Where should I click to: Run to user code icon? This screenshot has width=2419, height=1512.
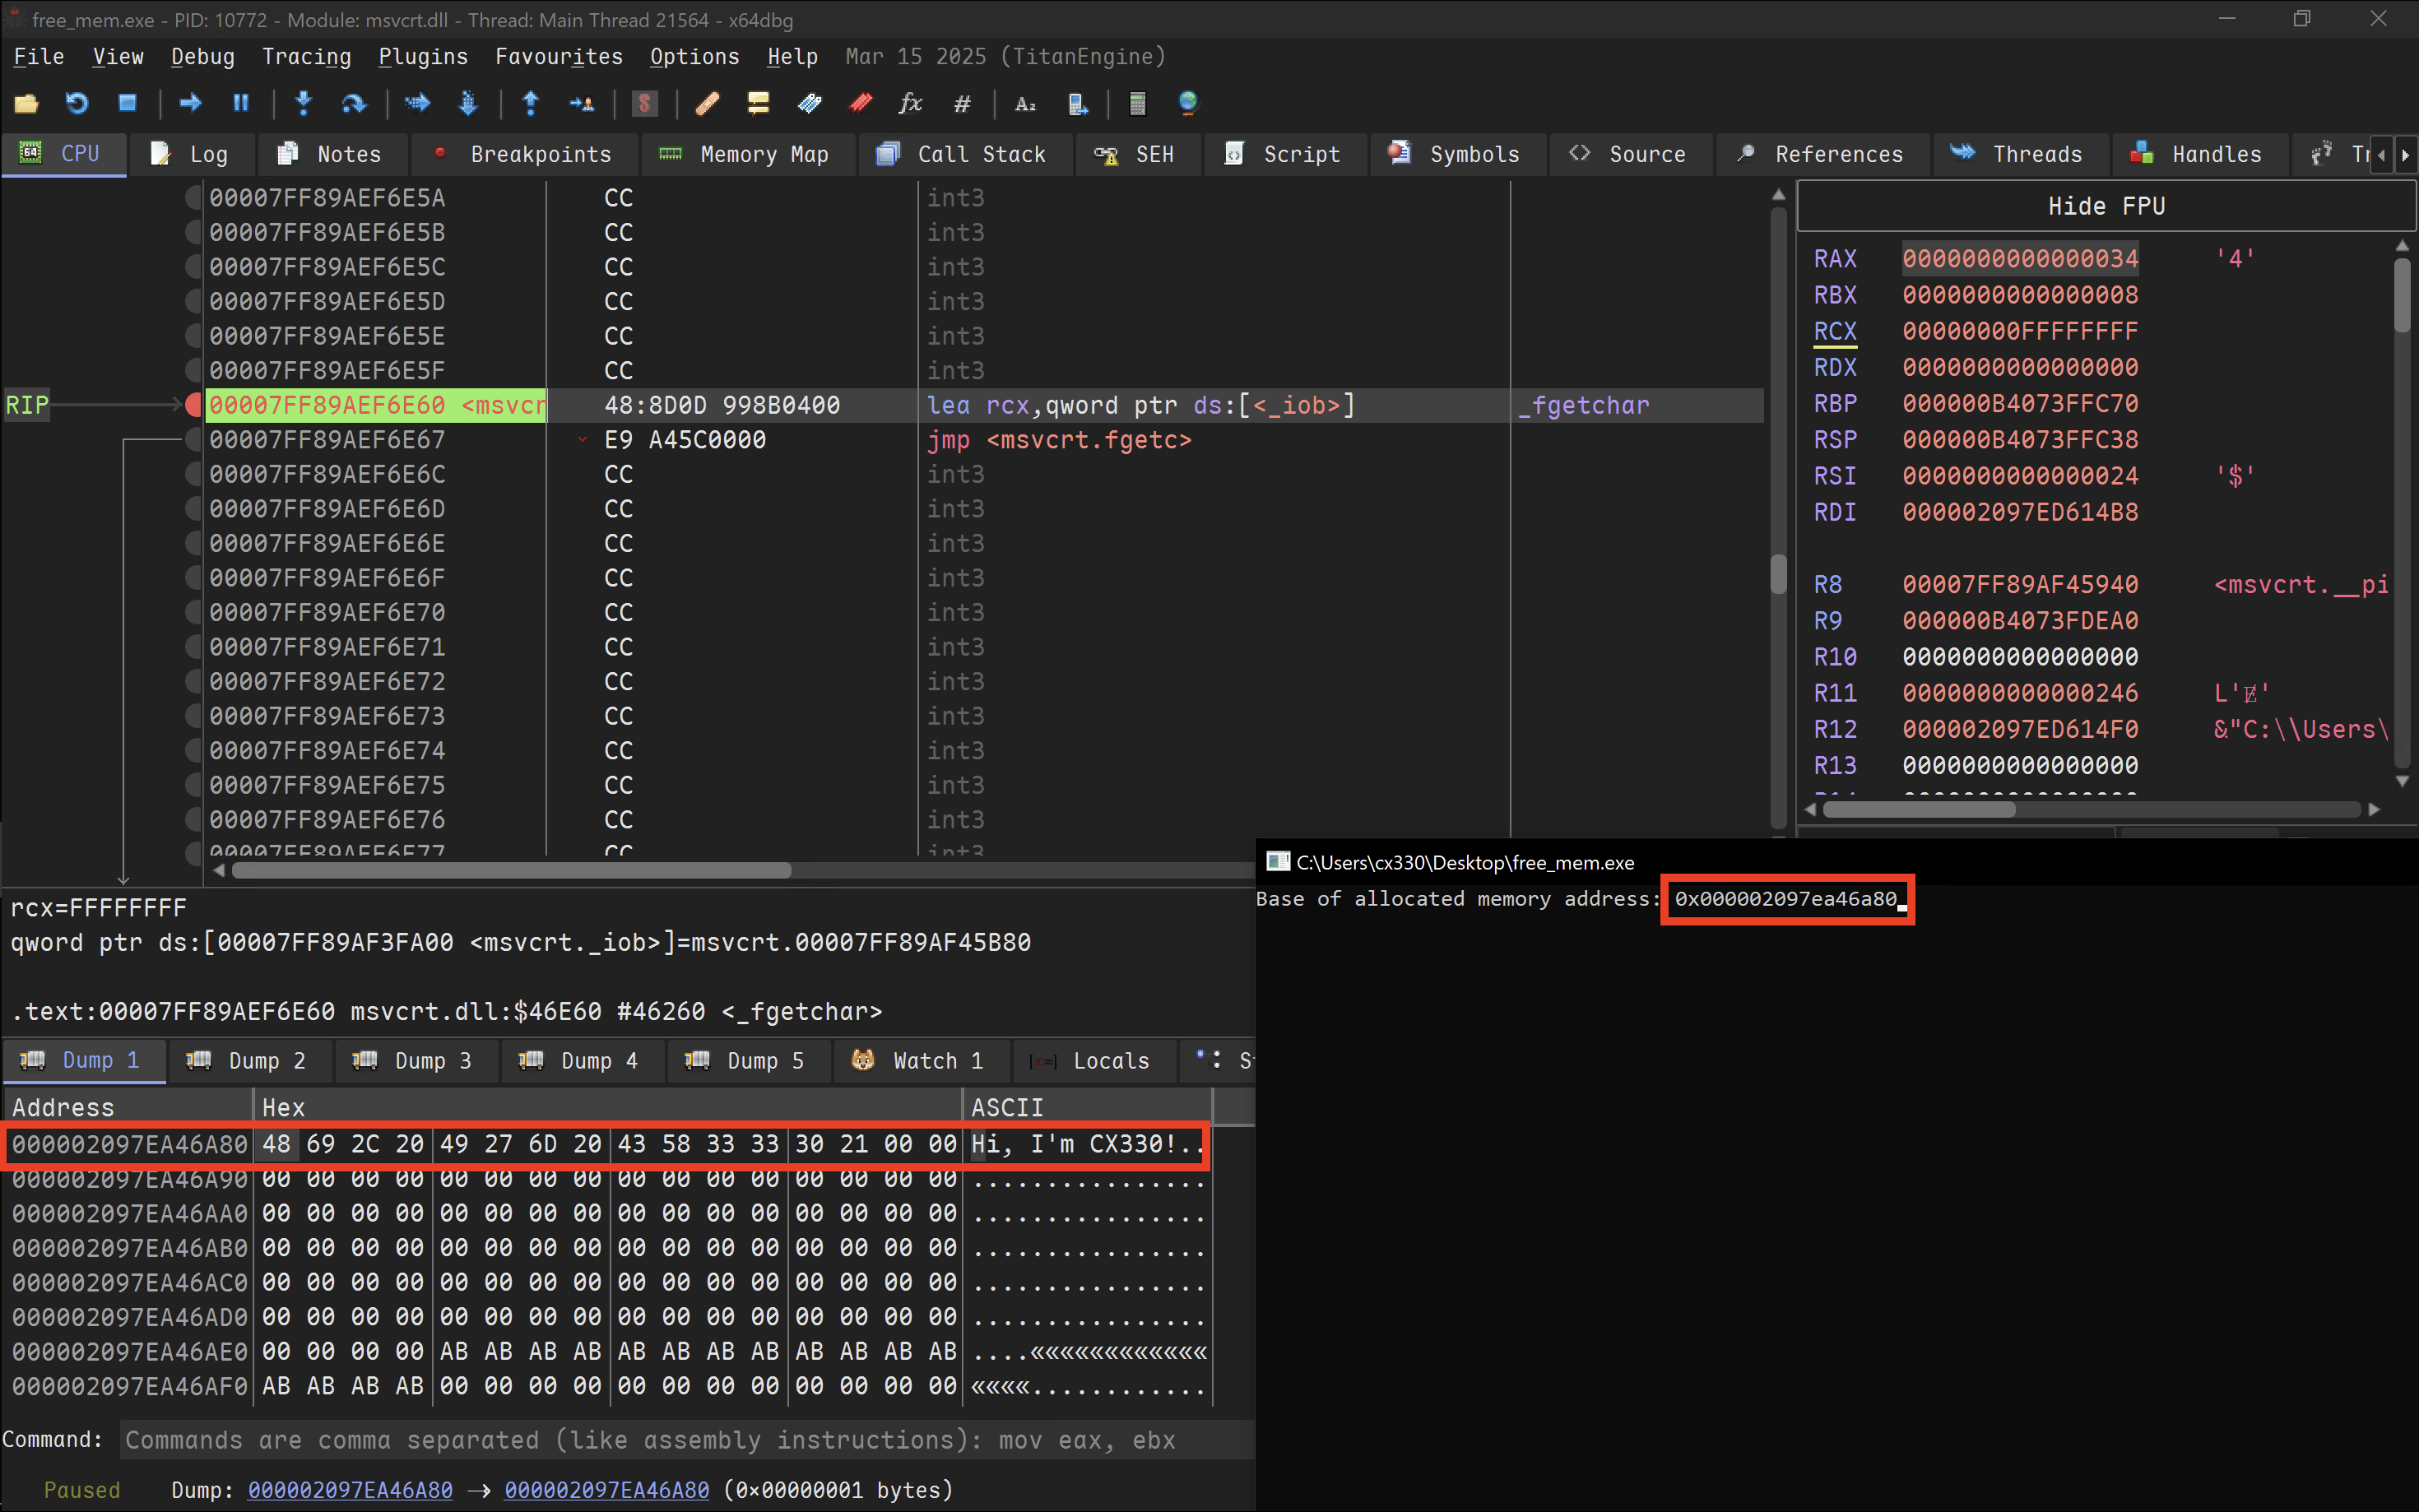coord(581,103)
